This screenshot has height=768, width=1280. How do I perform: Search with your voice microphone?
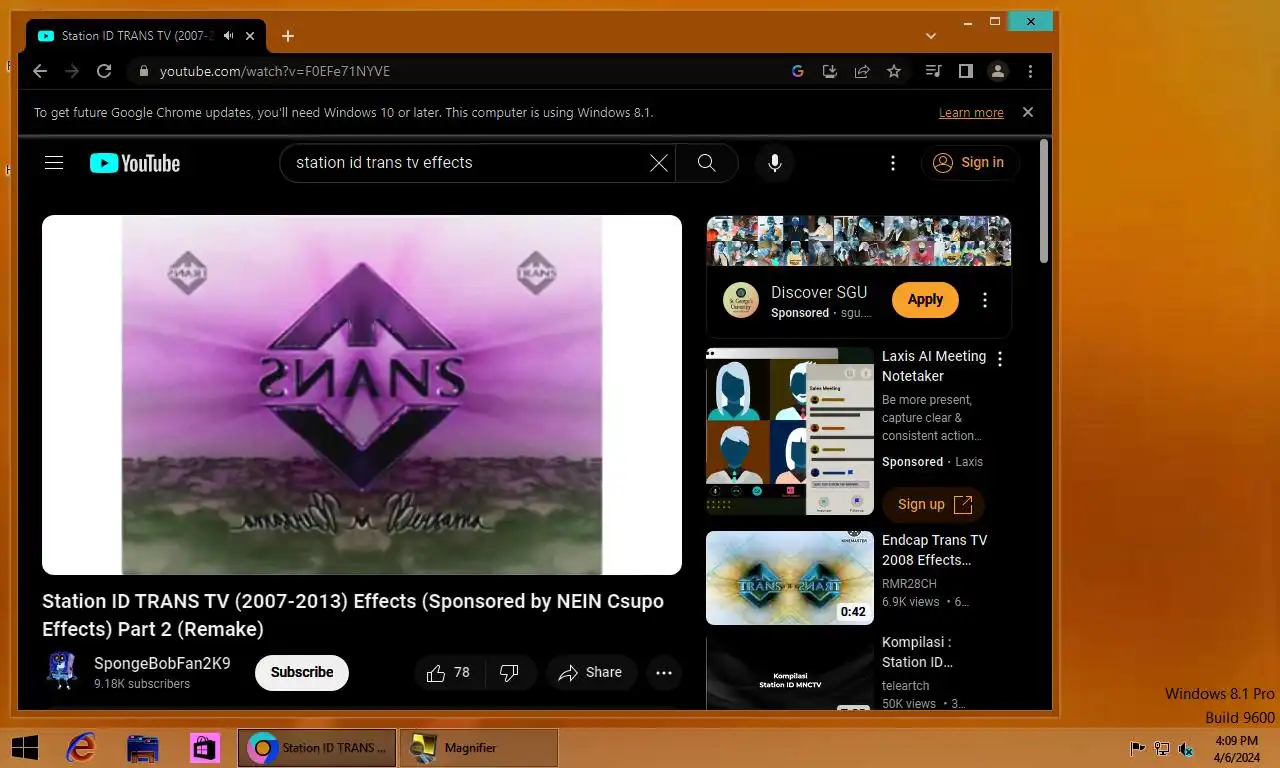click(774, 163)
